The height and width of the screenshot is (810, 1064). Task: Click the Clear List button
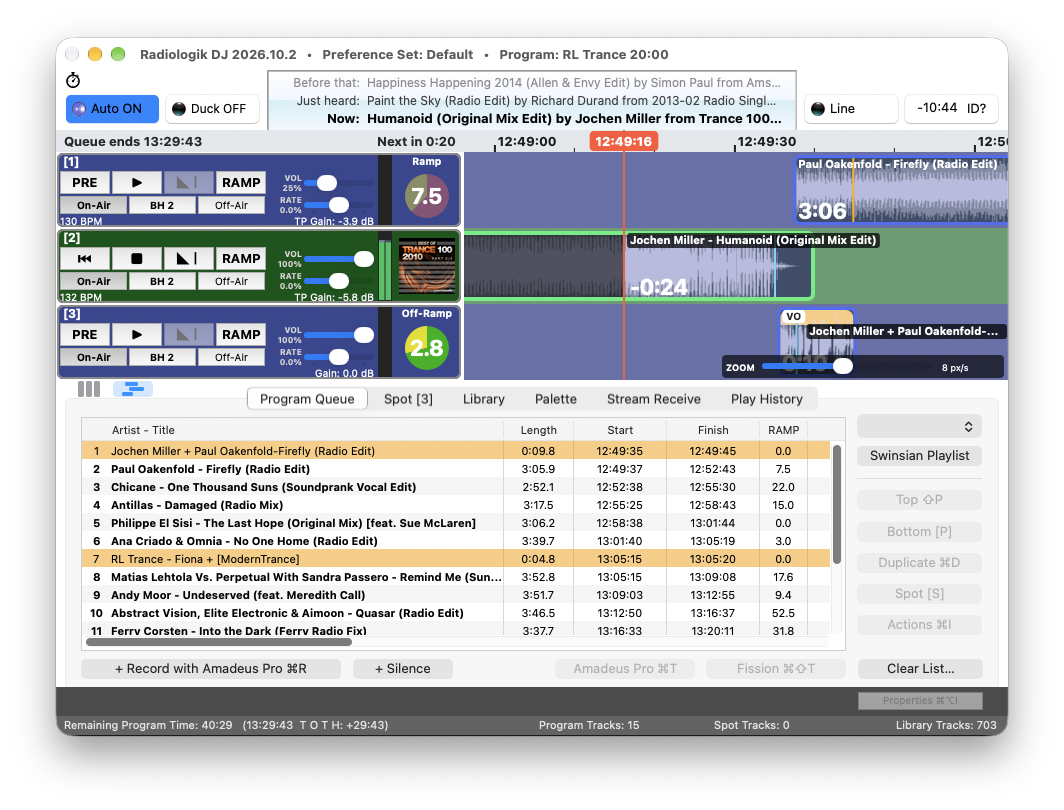coord(920,669)
